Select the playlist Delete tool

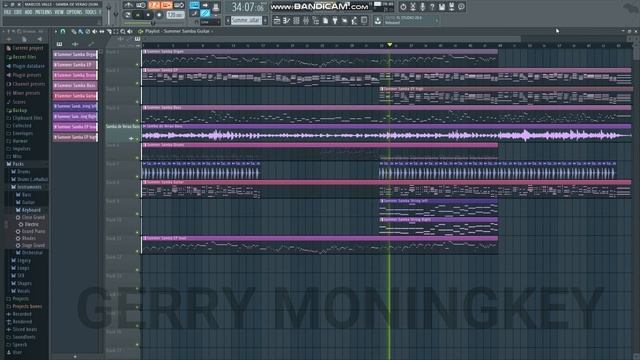click(x=87, y=31)
